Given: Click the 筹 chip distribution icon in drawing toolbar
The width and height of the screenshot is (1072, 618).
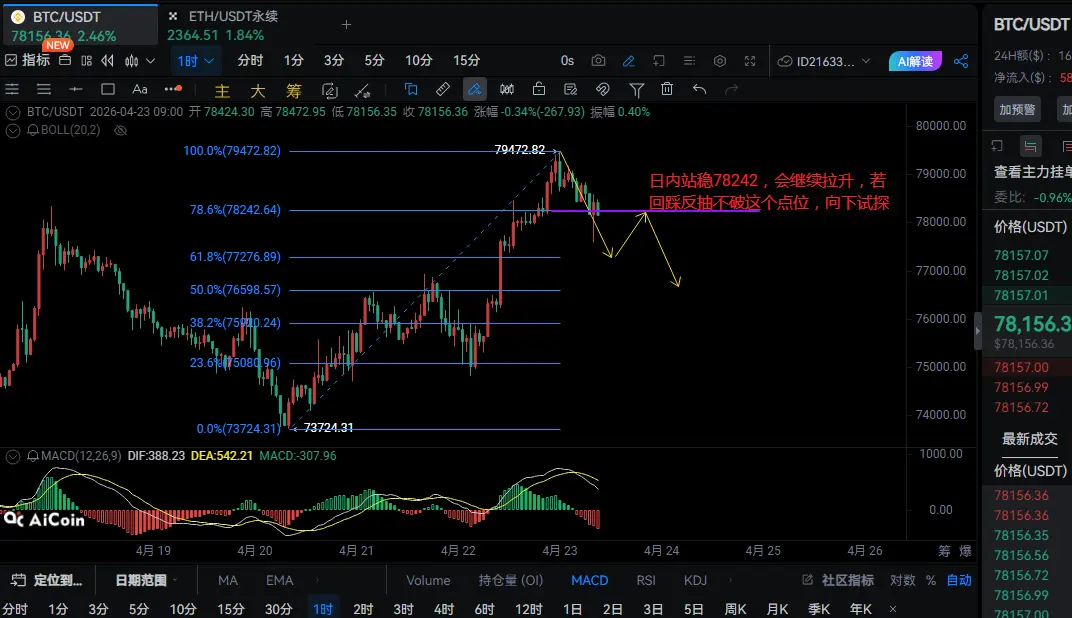Looking at the screenshot, I should click(293, 90).
